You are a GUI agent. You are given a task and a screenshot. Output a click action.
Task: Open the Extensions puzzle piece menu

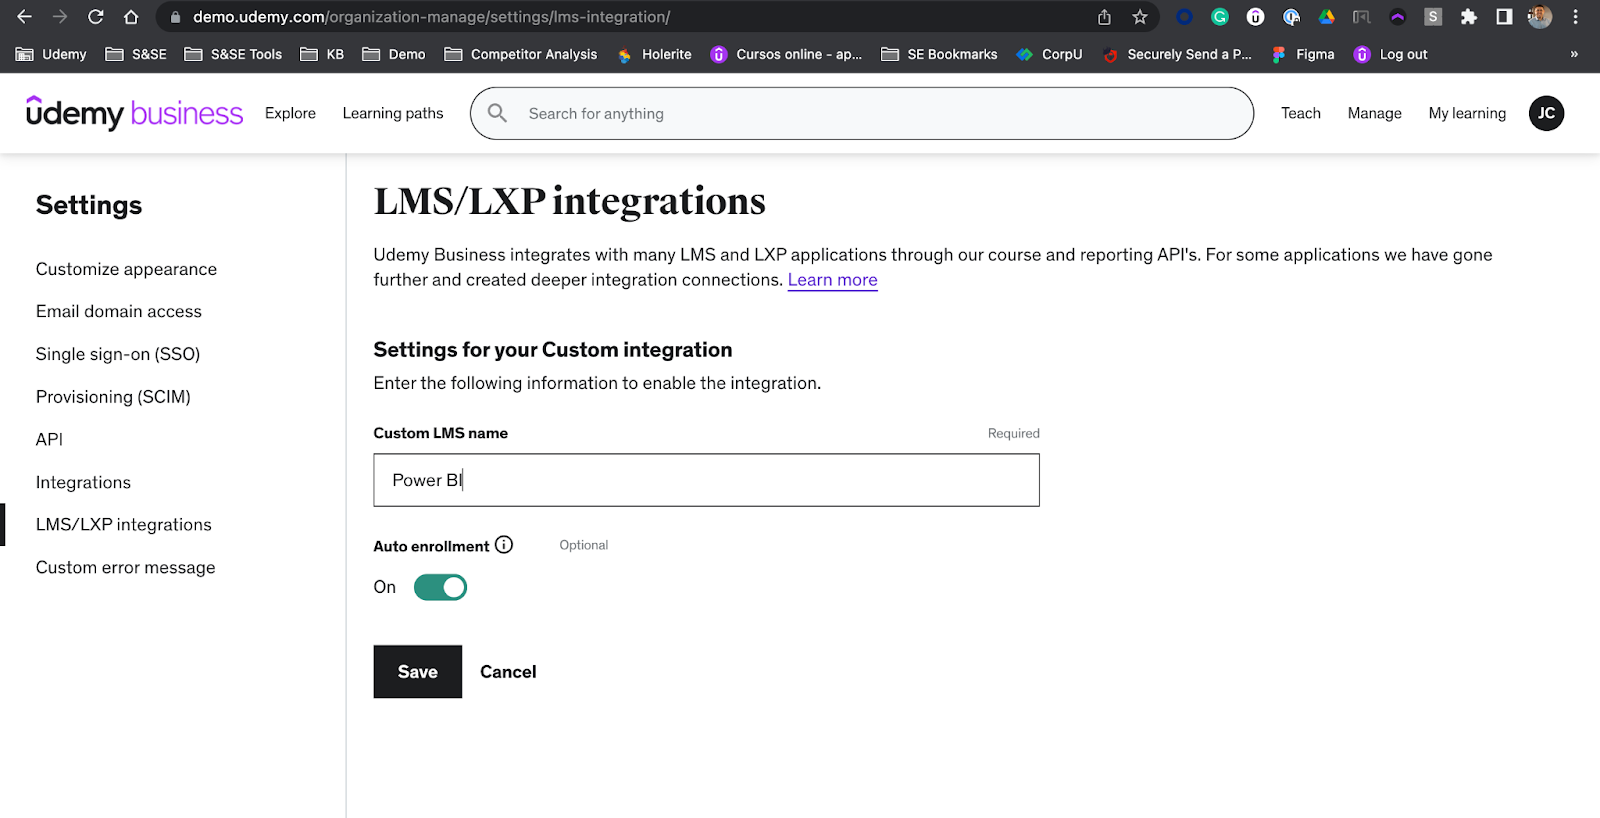pos(1468,17)
